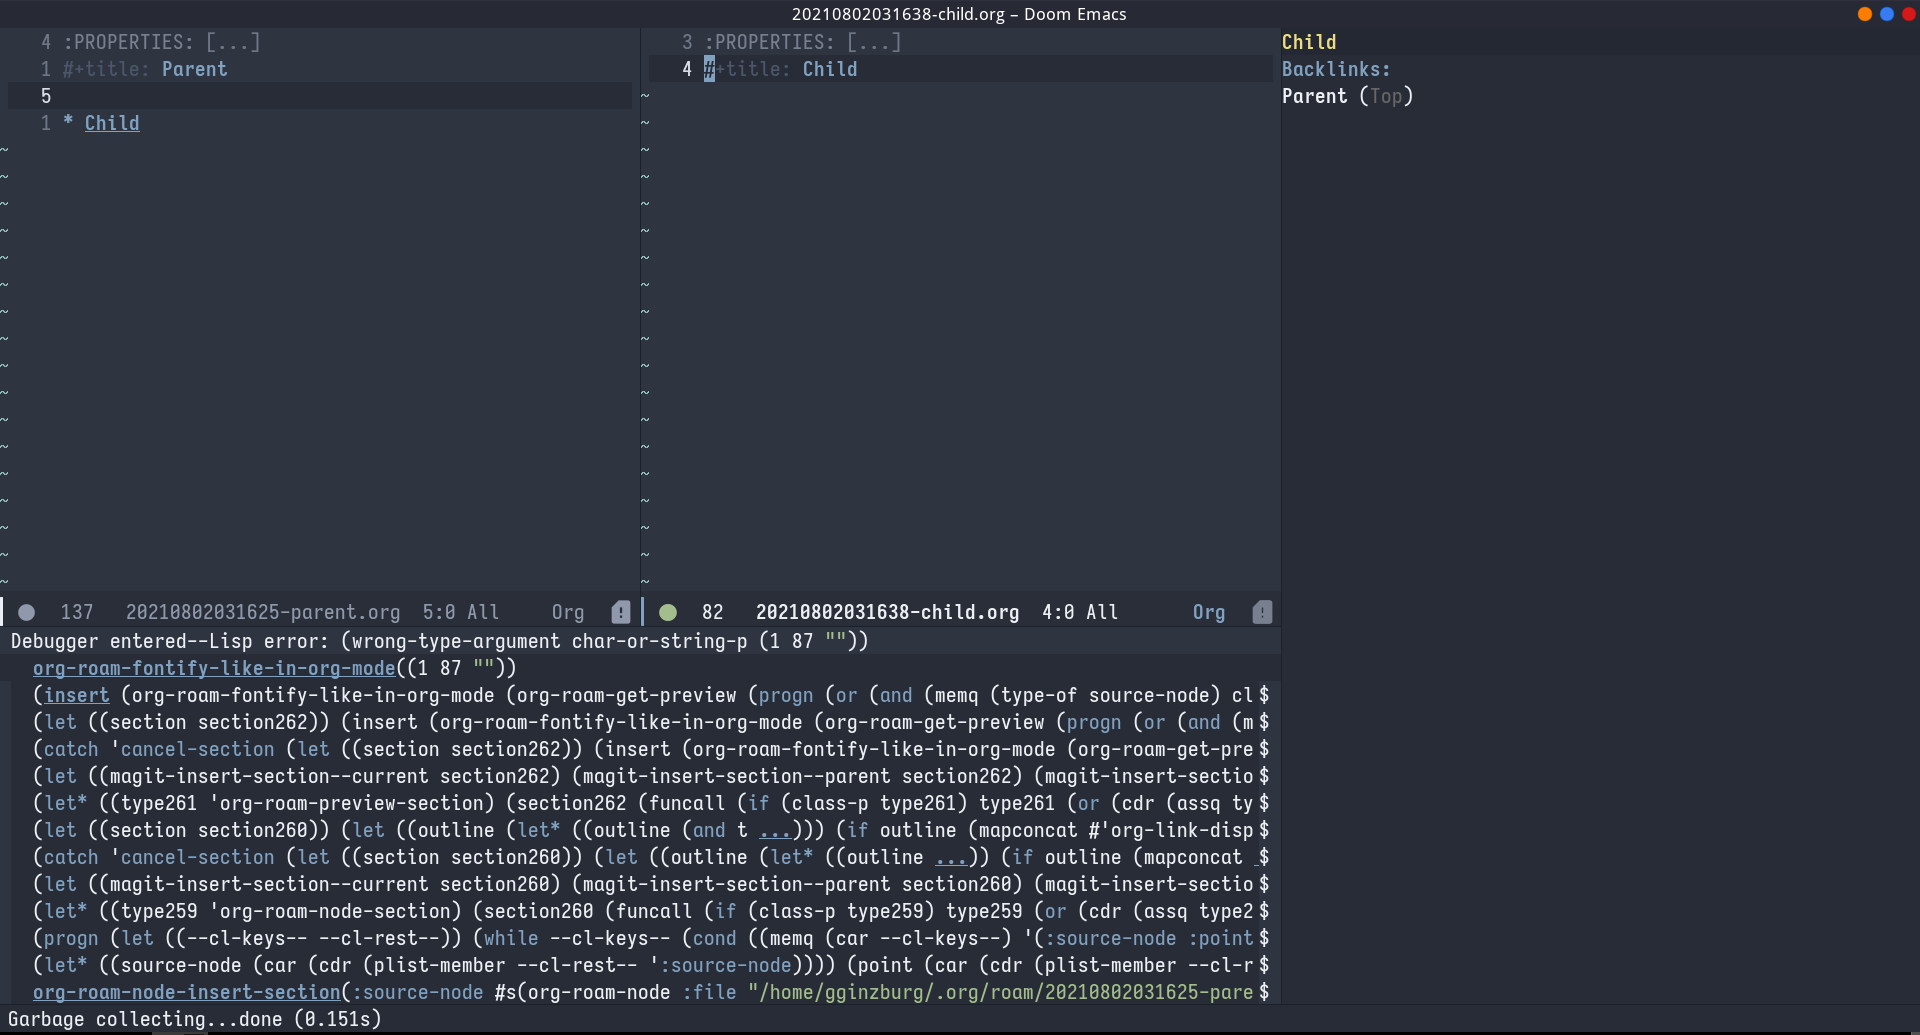The image size is (1920, 1035).
Task: Click the Org mode name in child modeline
Action: (1208, 611)
